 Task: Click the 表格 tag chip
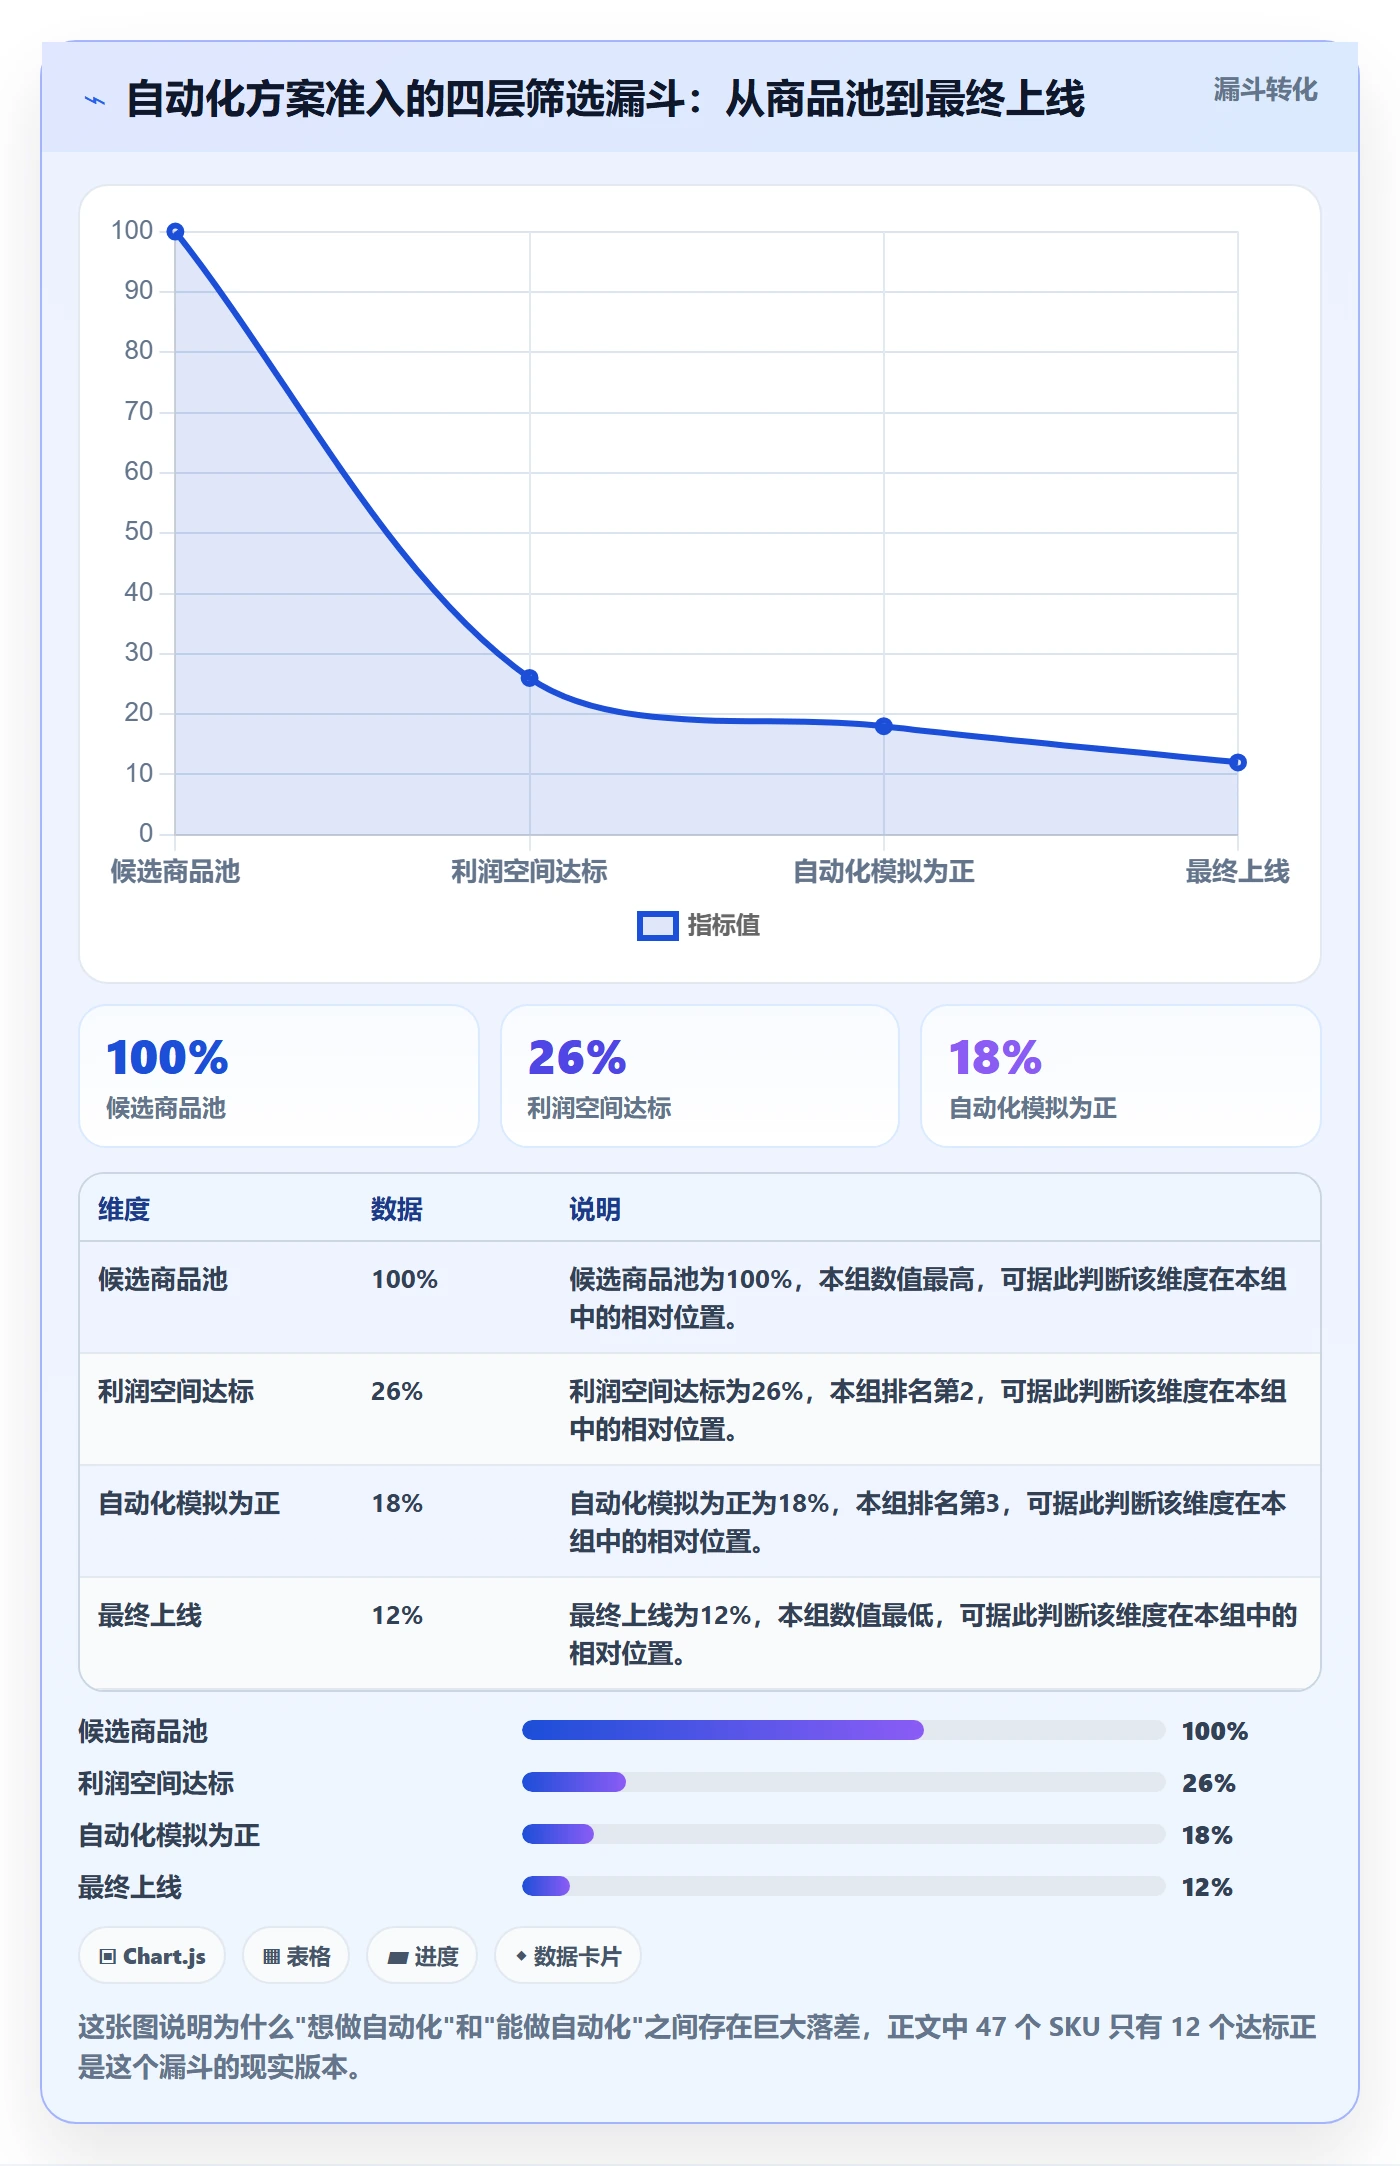[296, 1956]
